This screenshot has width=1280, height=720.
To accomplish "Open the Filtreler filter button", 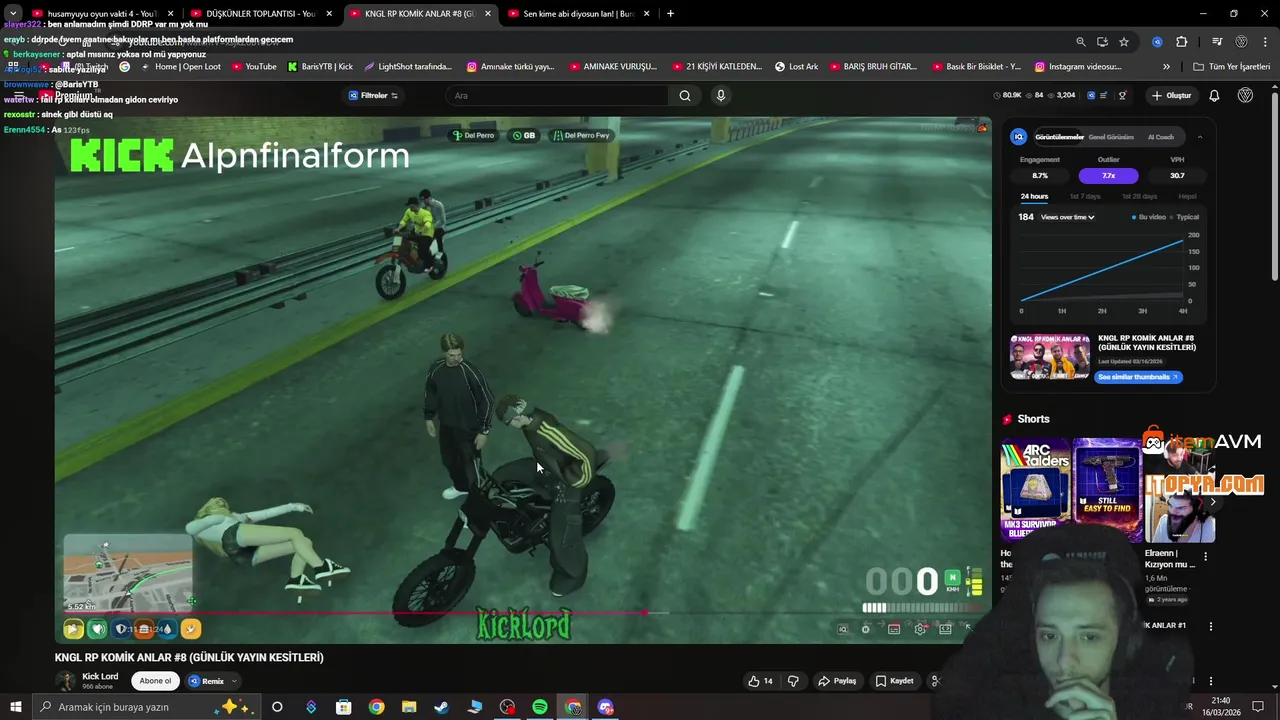I will 373,95.
